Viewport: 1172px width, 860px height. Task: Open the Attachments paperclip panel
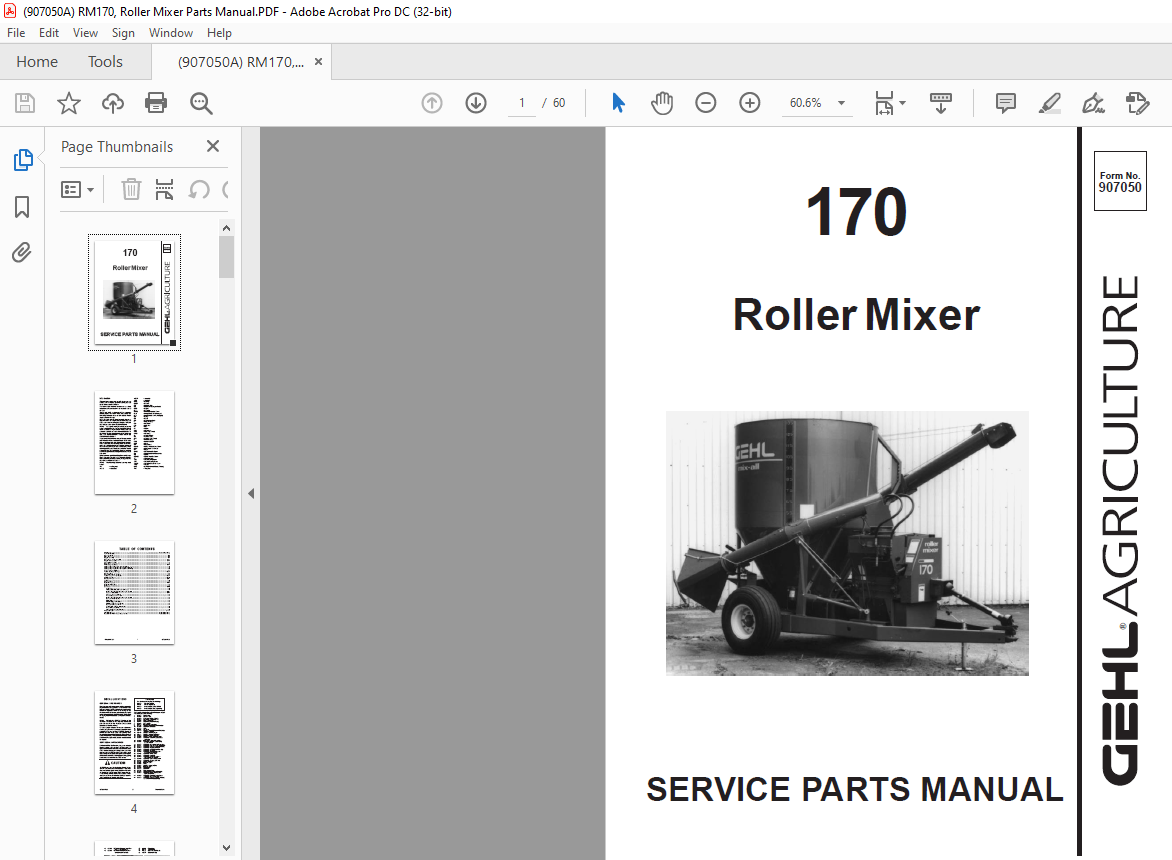[x=22, y=253]
